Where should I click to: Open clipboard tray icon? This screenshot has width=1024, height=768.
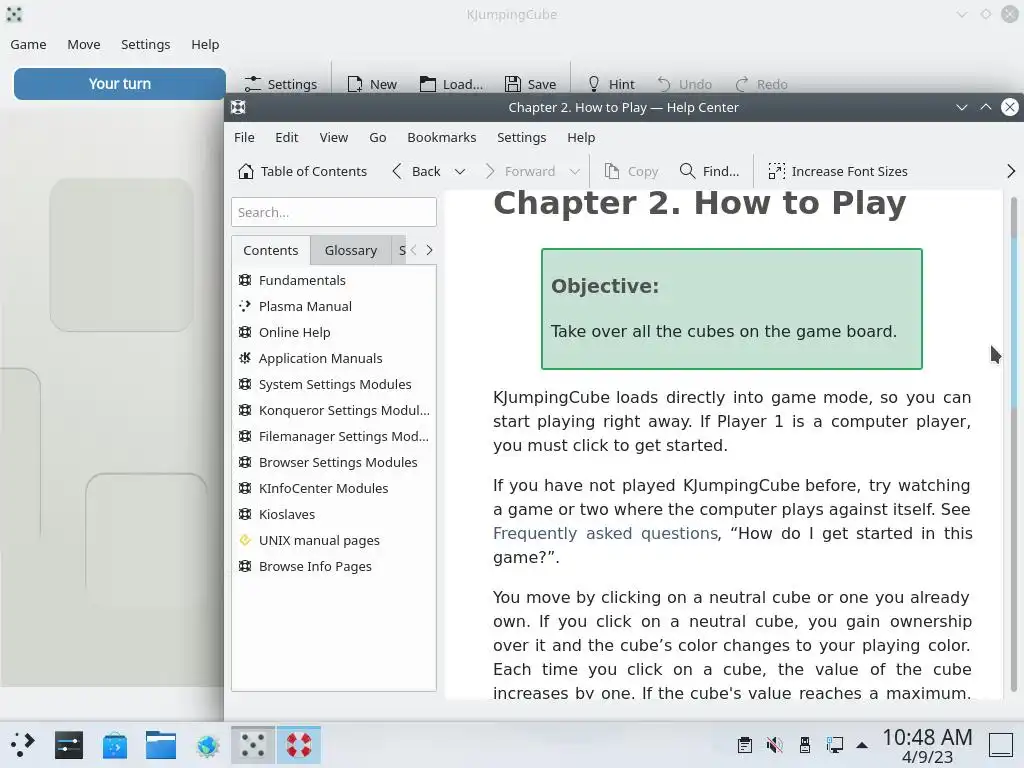click(x=744, y=744)
